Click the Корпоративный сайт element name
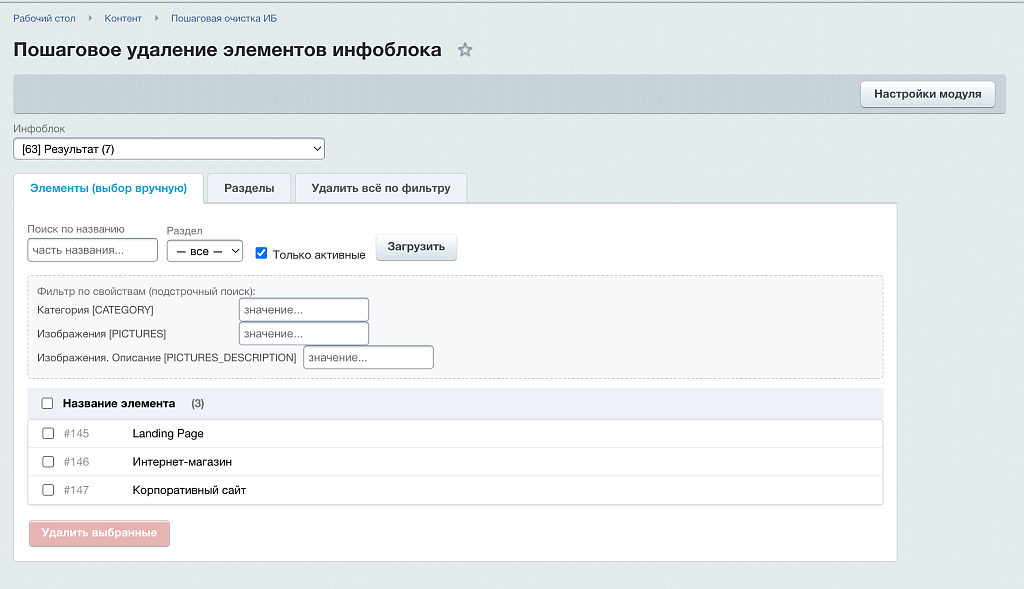Screen dimensions: 1024x589 click(x=189, y=490)
